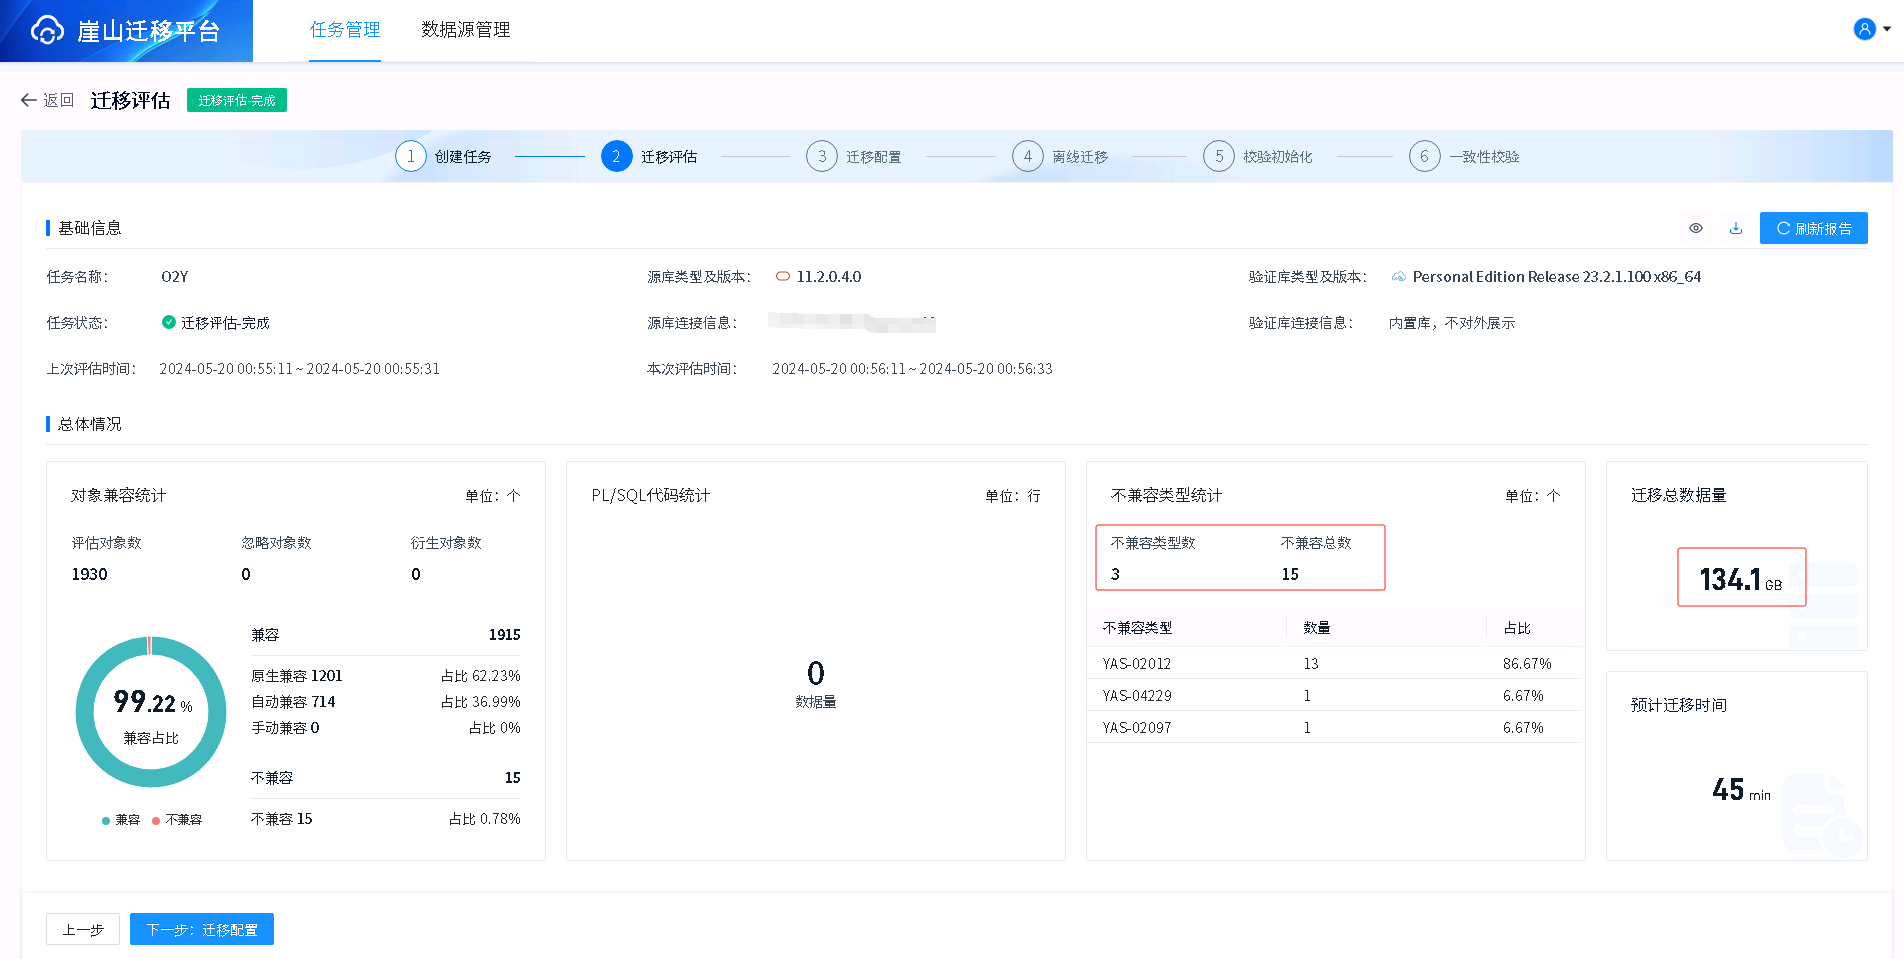Download the report via download icon
The height and width of the screenshot is (959, 1904).
(x=1736, y=228)
